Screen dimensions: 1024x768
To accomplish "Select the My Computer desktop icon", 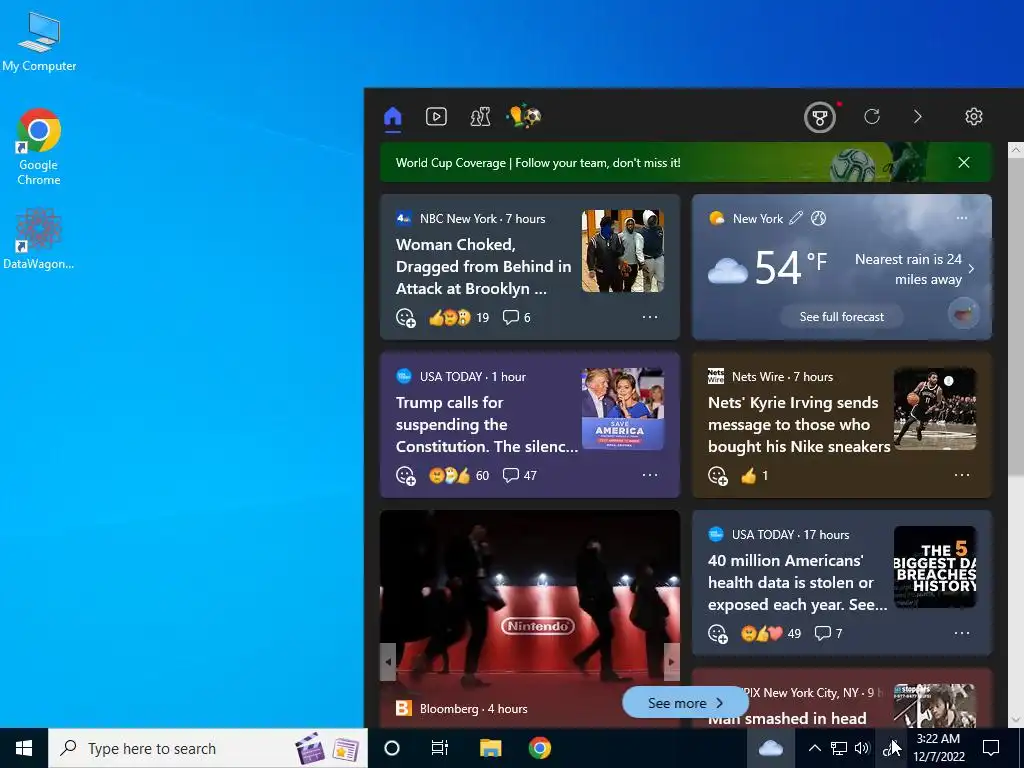I will coord(39,41).
